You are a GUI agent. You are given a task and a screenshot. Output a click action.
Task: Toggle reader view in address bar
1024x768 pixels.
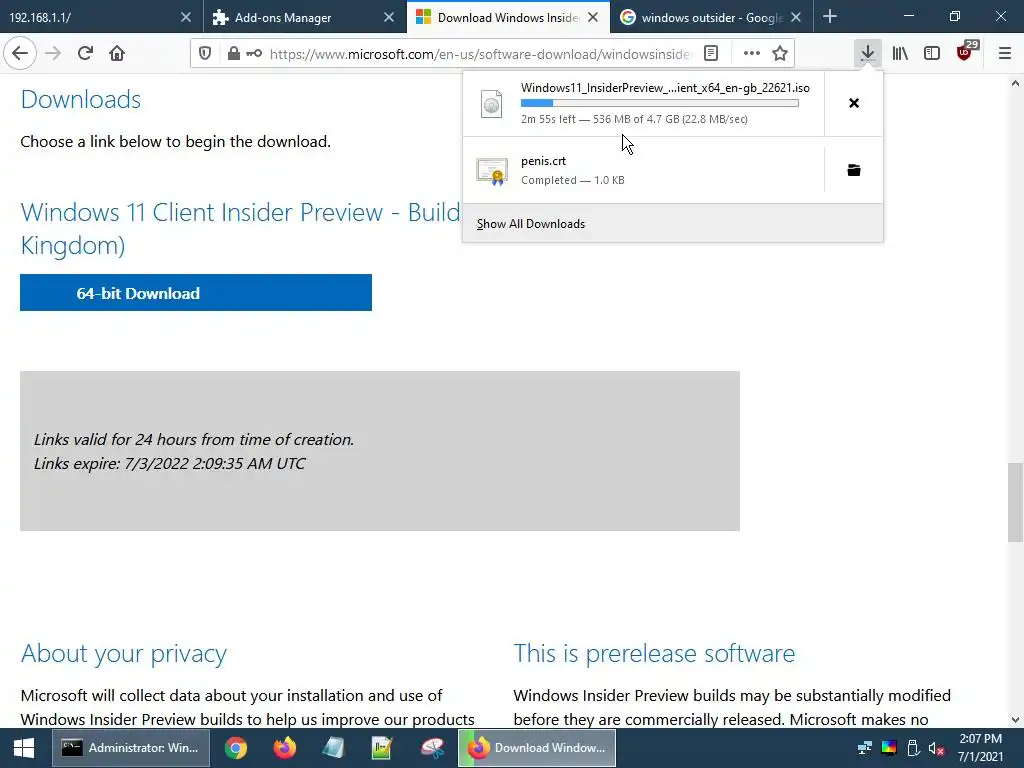coord(711,54)
